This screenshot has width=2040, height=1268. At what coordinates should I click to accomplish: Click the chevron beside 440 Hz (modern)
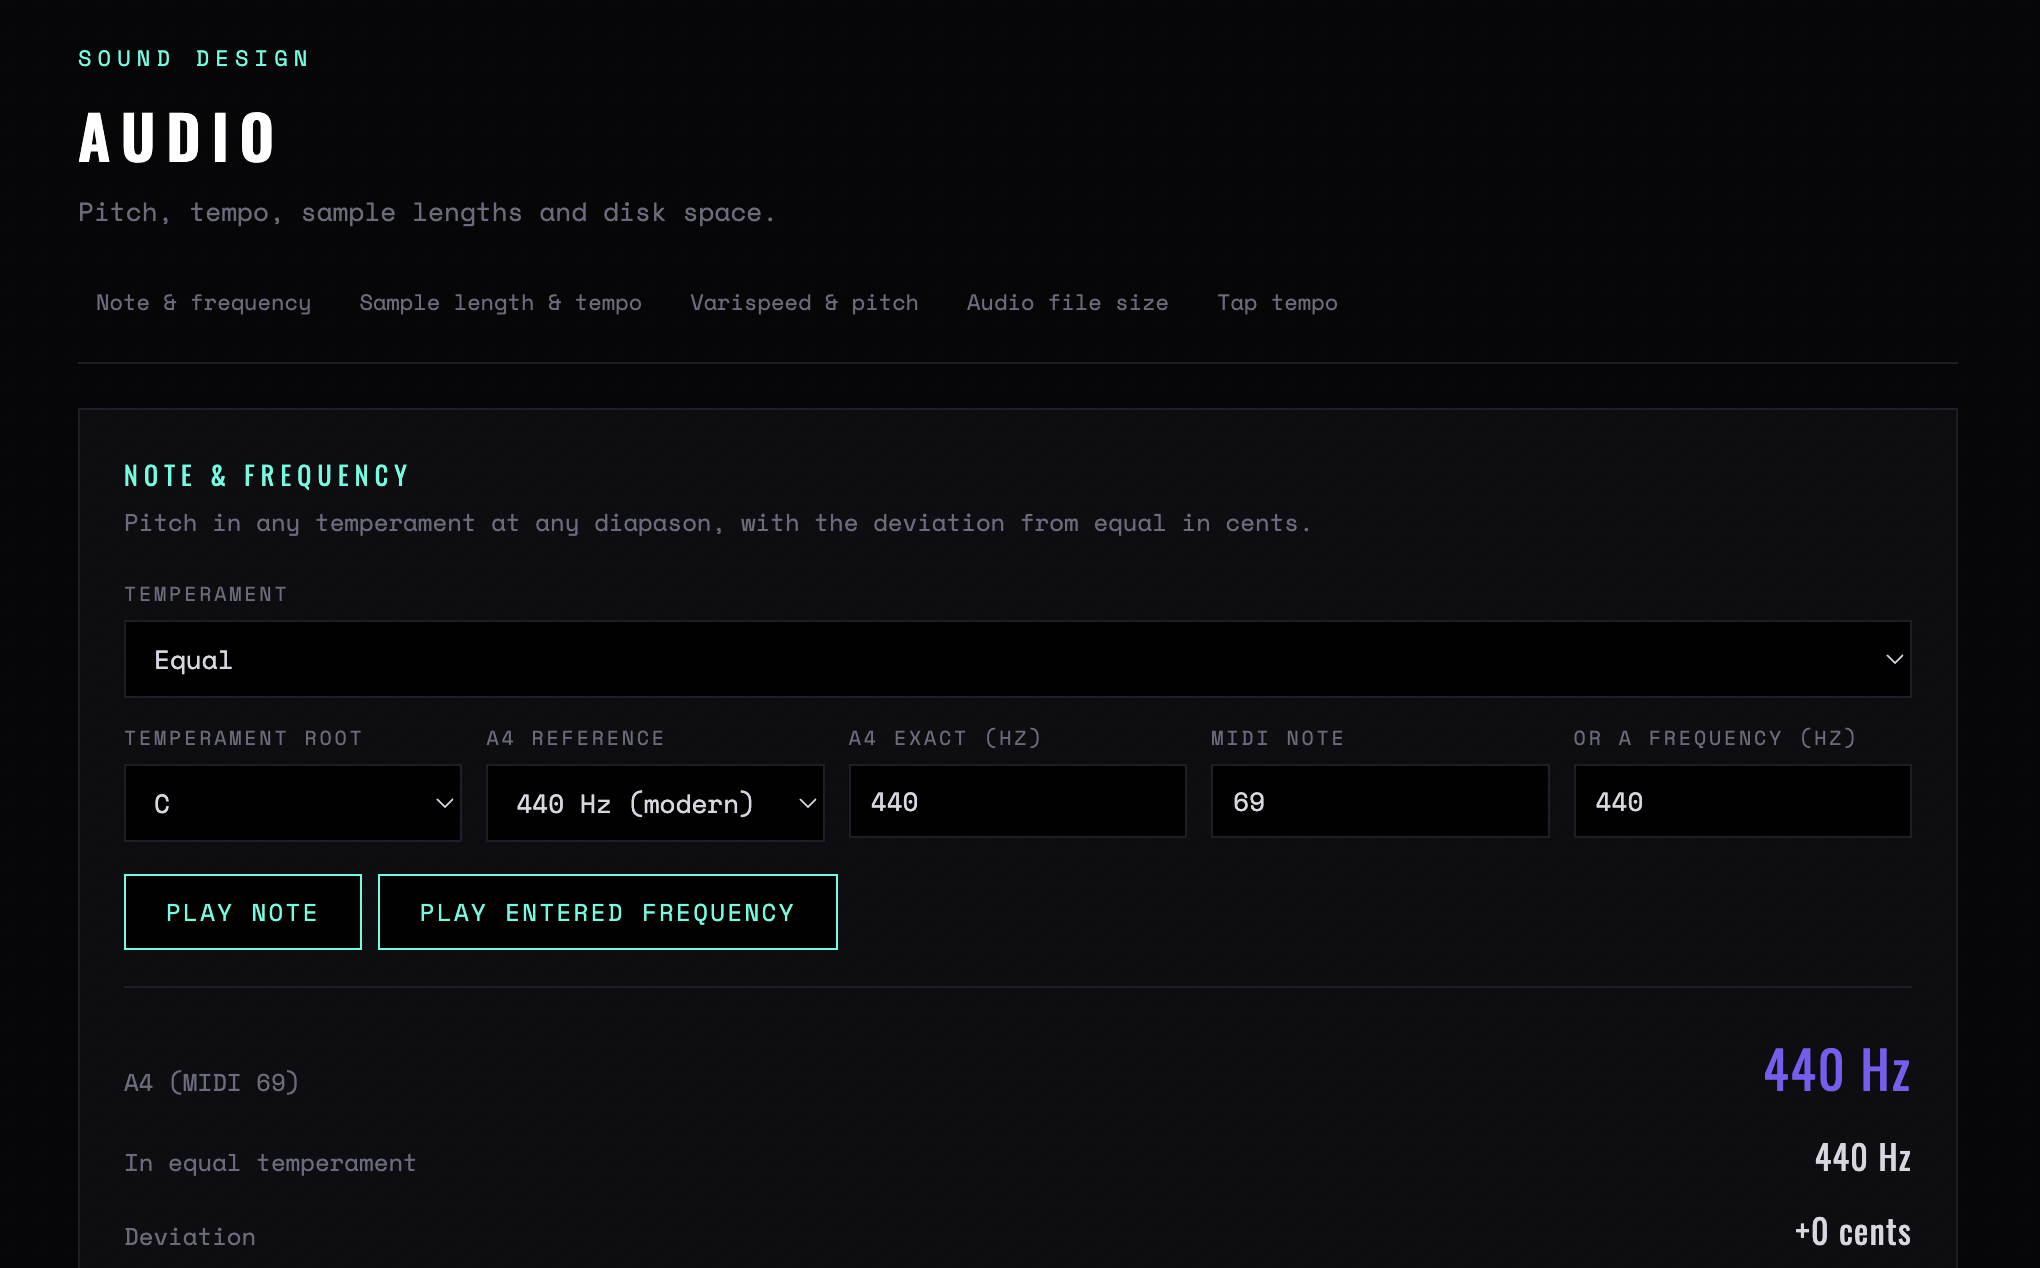tap(807, 803)
